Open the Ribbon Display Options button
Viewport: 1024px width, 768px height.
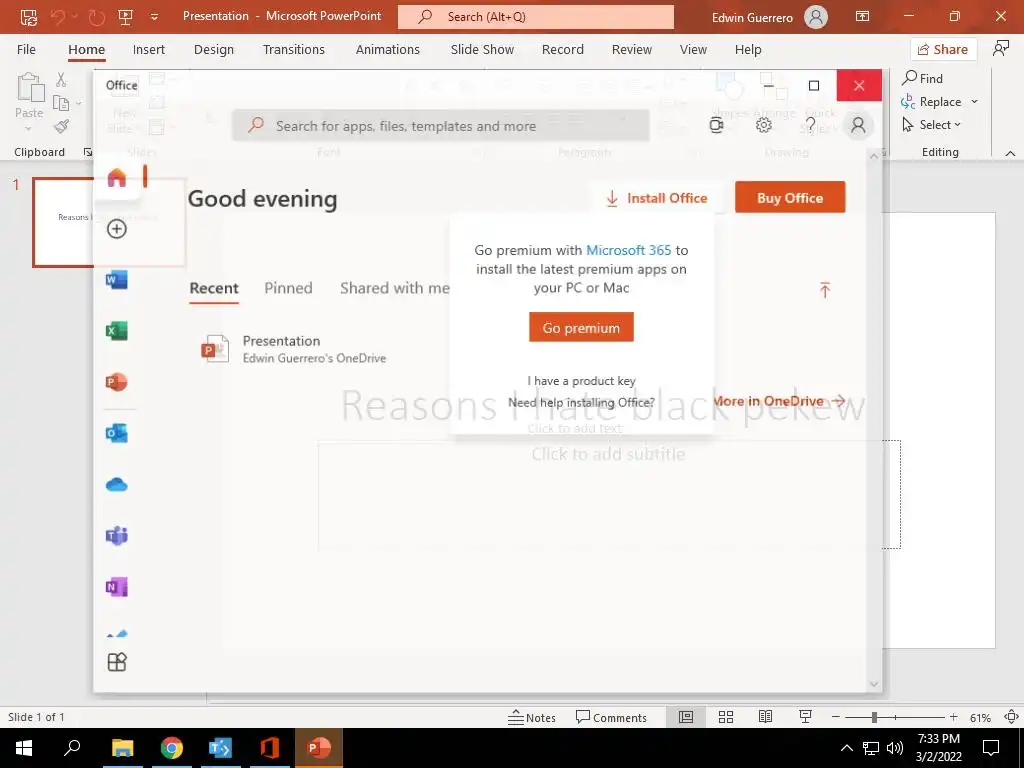pos(863,17)
